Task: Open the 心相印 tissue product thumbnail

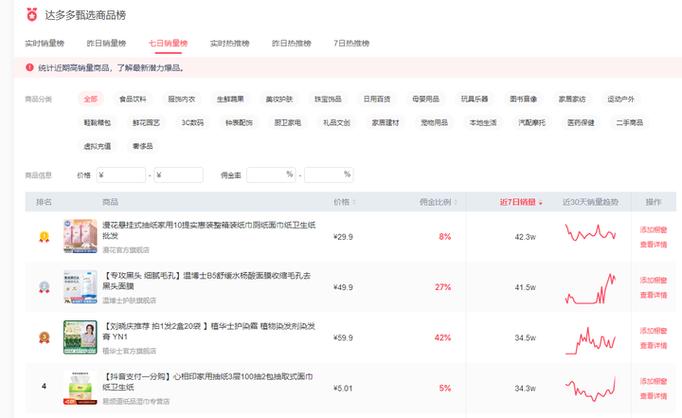Action: 80,388
